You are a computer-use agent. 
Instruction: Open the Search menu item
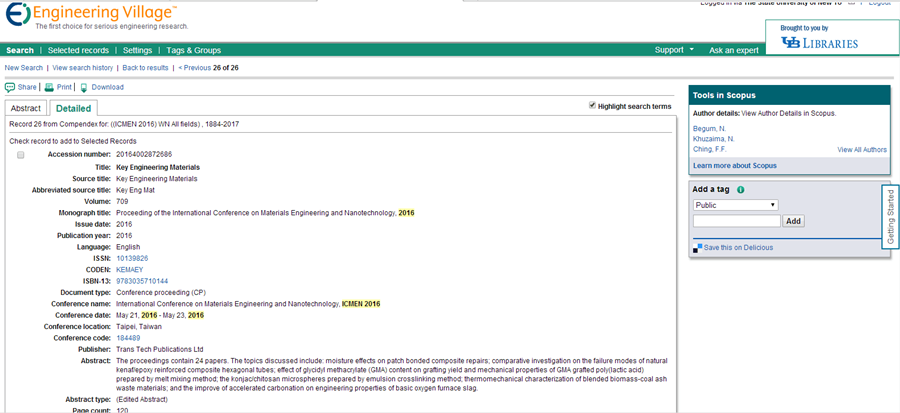point(20,50)
